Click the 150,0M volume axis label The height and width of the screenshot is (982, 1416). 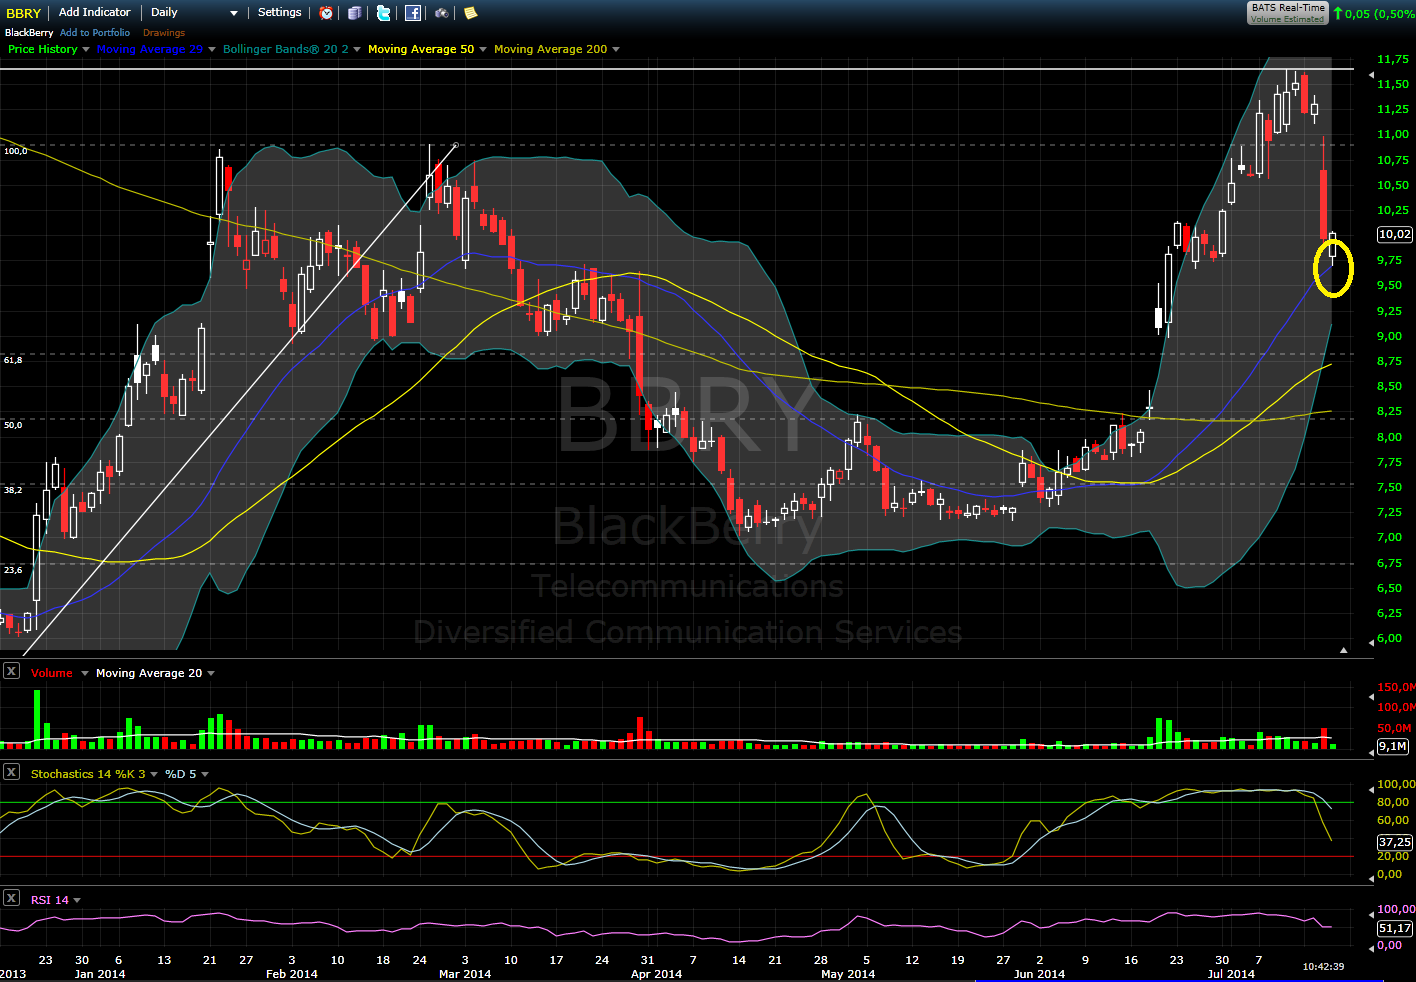(1396, 688)
